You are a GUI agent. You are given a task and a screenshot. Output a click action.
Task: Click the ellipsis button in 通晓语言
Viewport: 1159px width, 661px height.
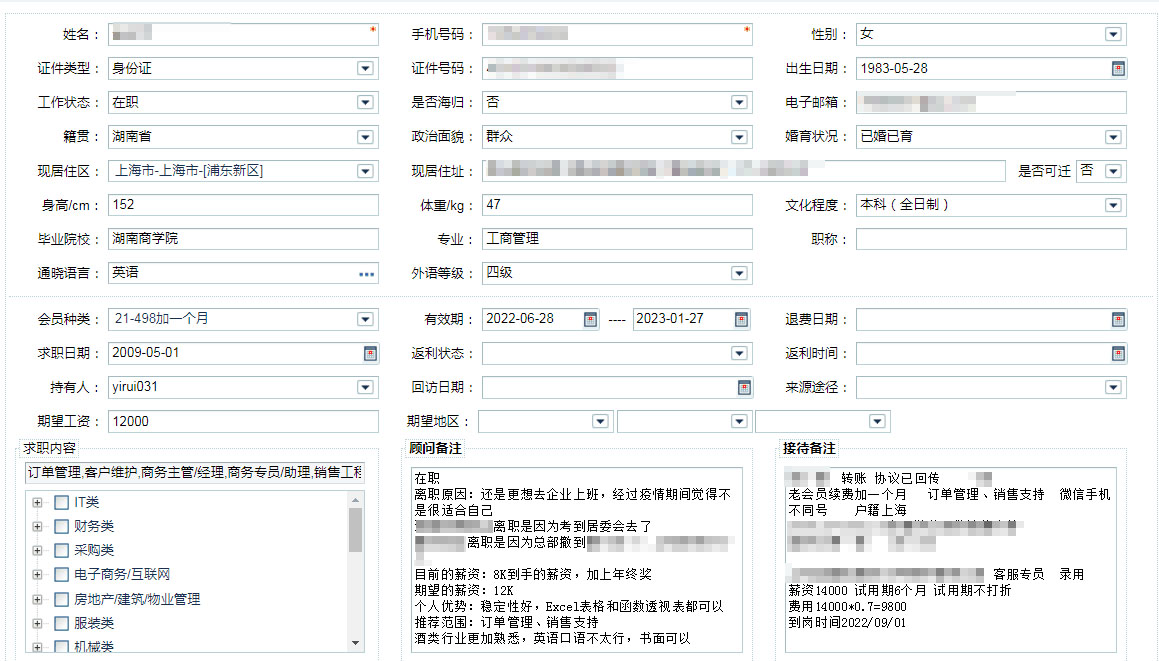[366, 274]
